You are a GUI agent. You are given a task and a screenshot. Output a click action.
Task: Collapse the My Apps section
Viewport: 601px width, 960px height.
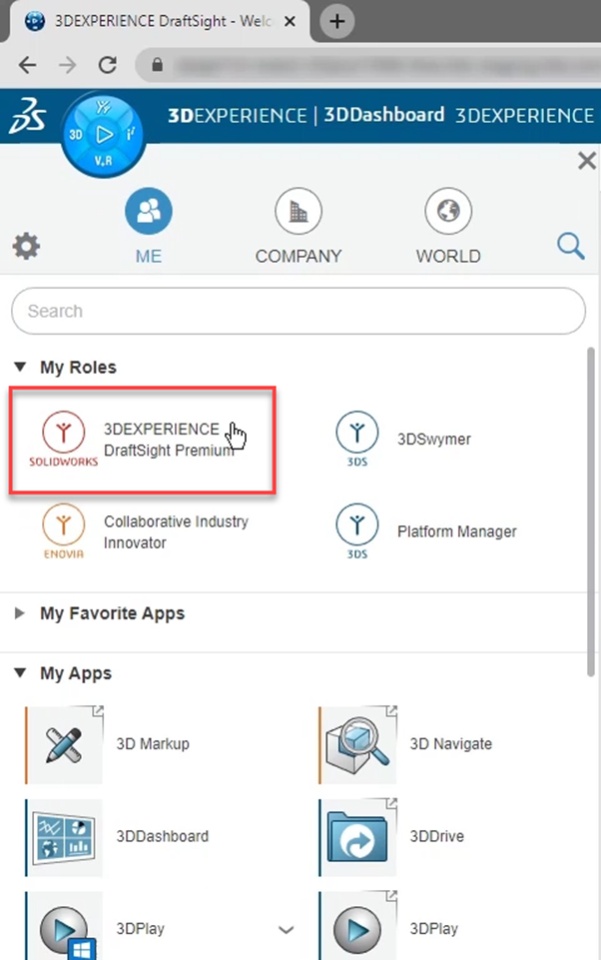21,674
